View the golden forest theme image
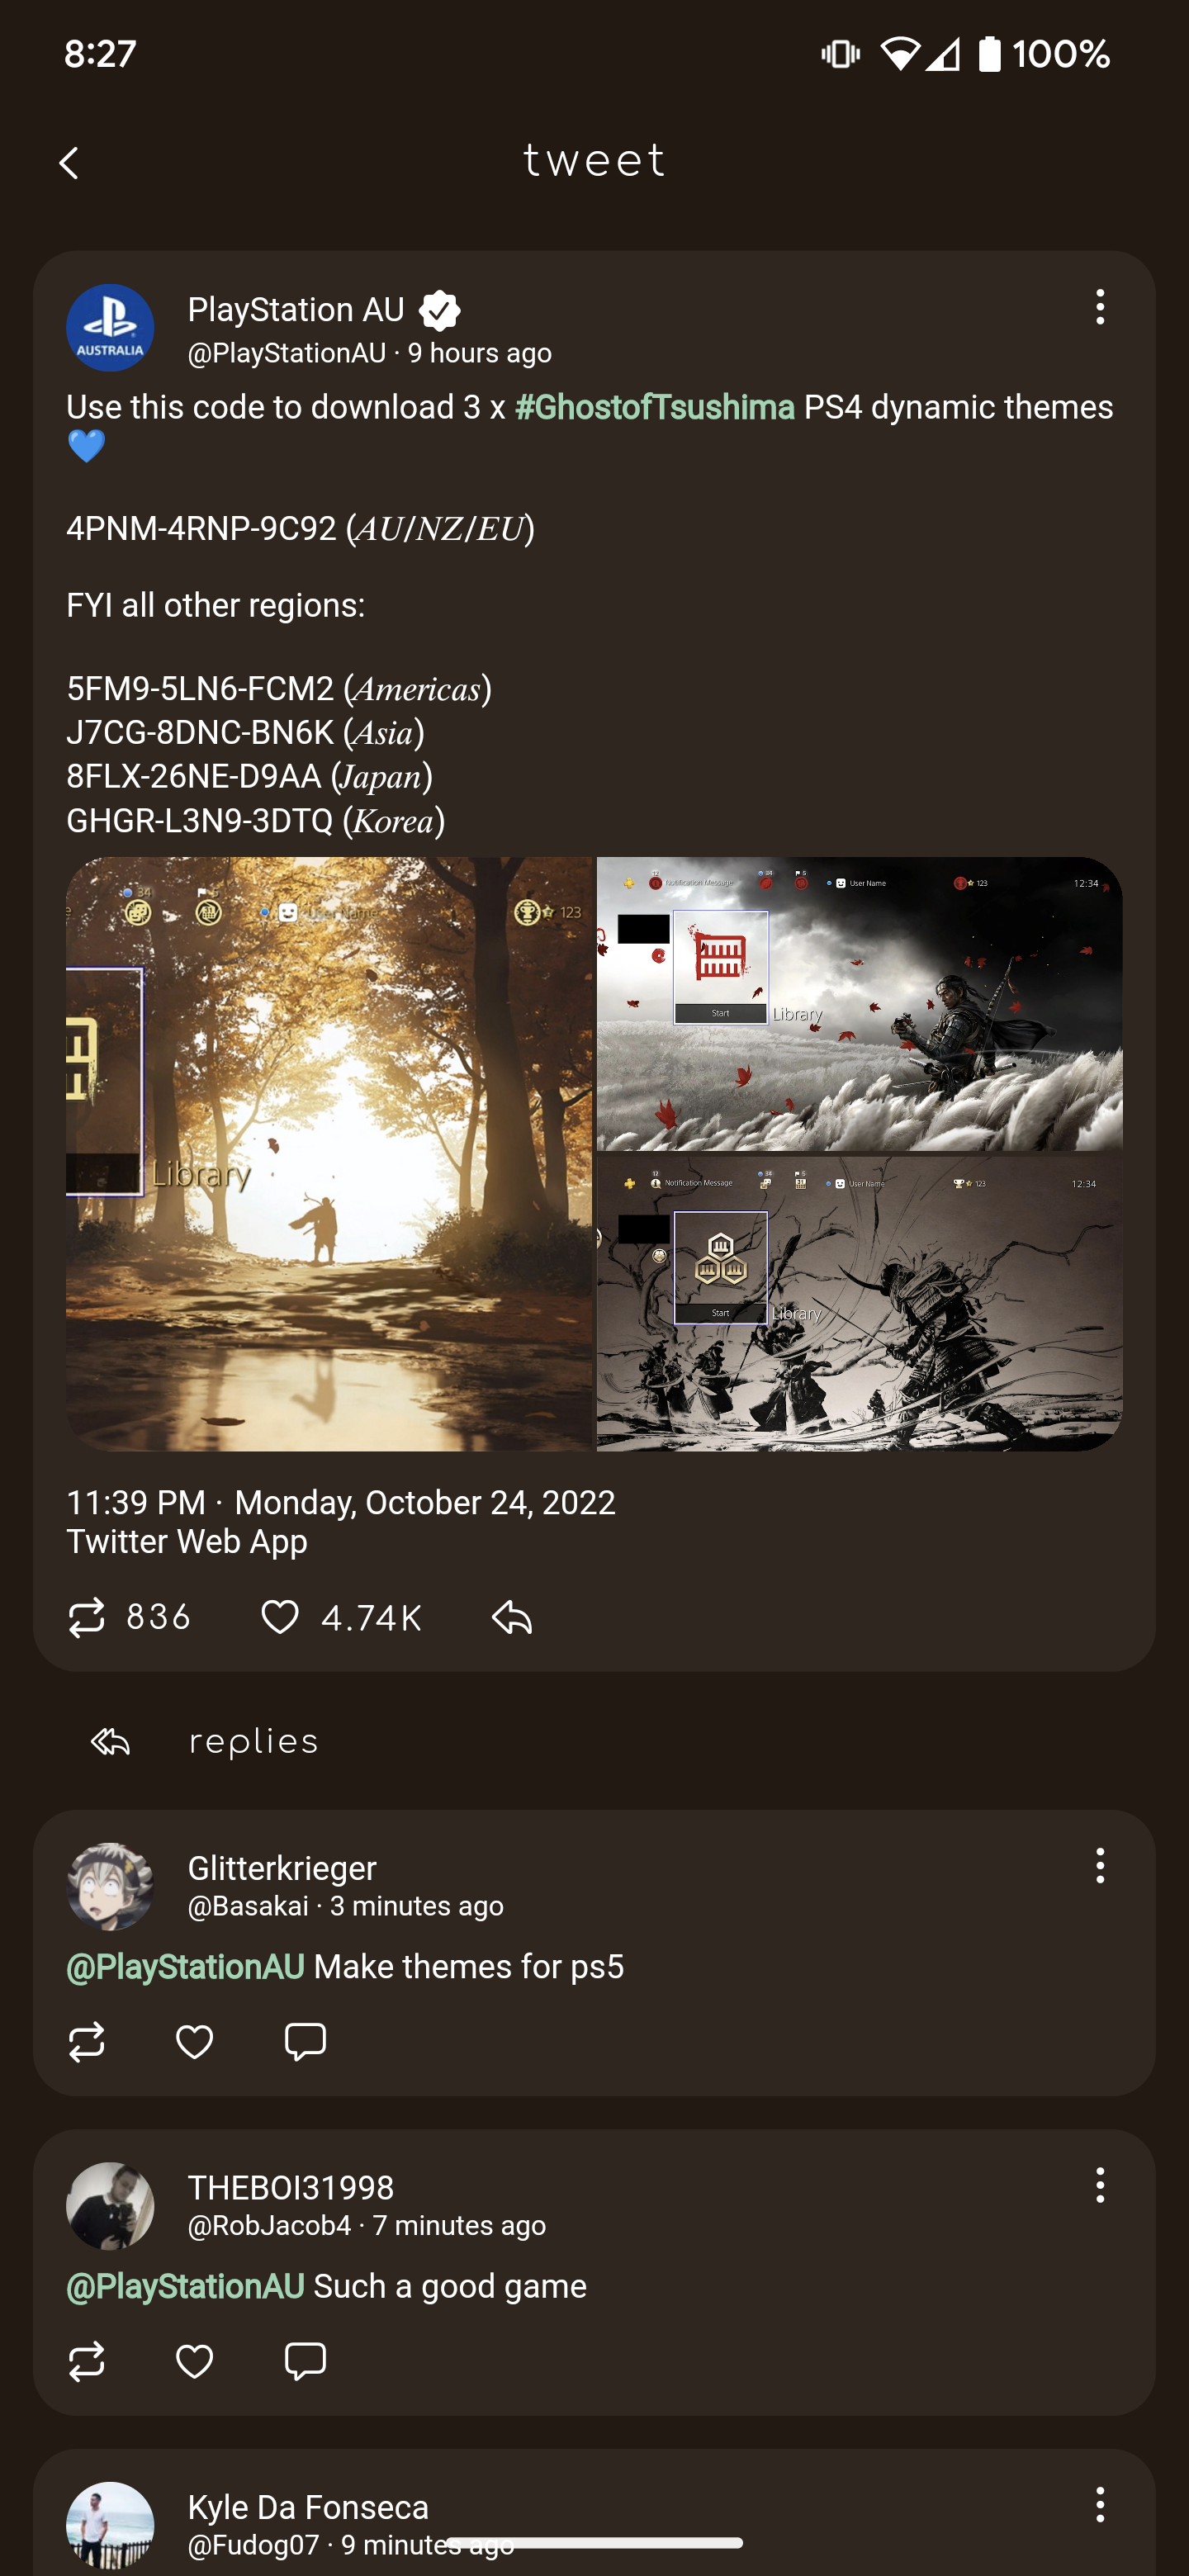The image size is (1189, 2576). coord(329,1154)
